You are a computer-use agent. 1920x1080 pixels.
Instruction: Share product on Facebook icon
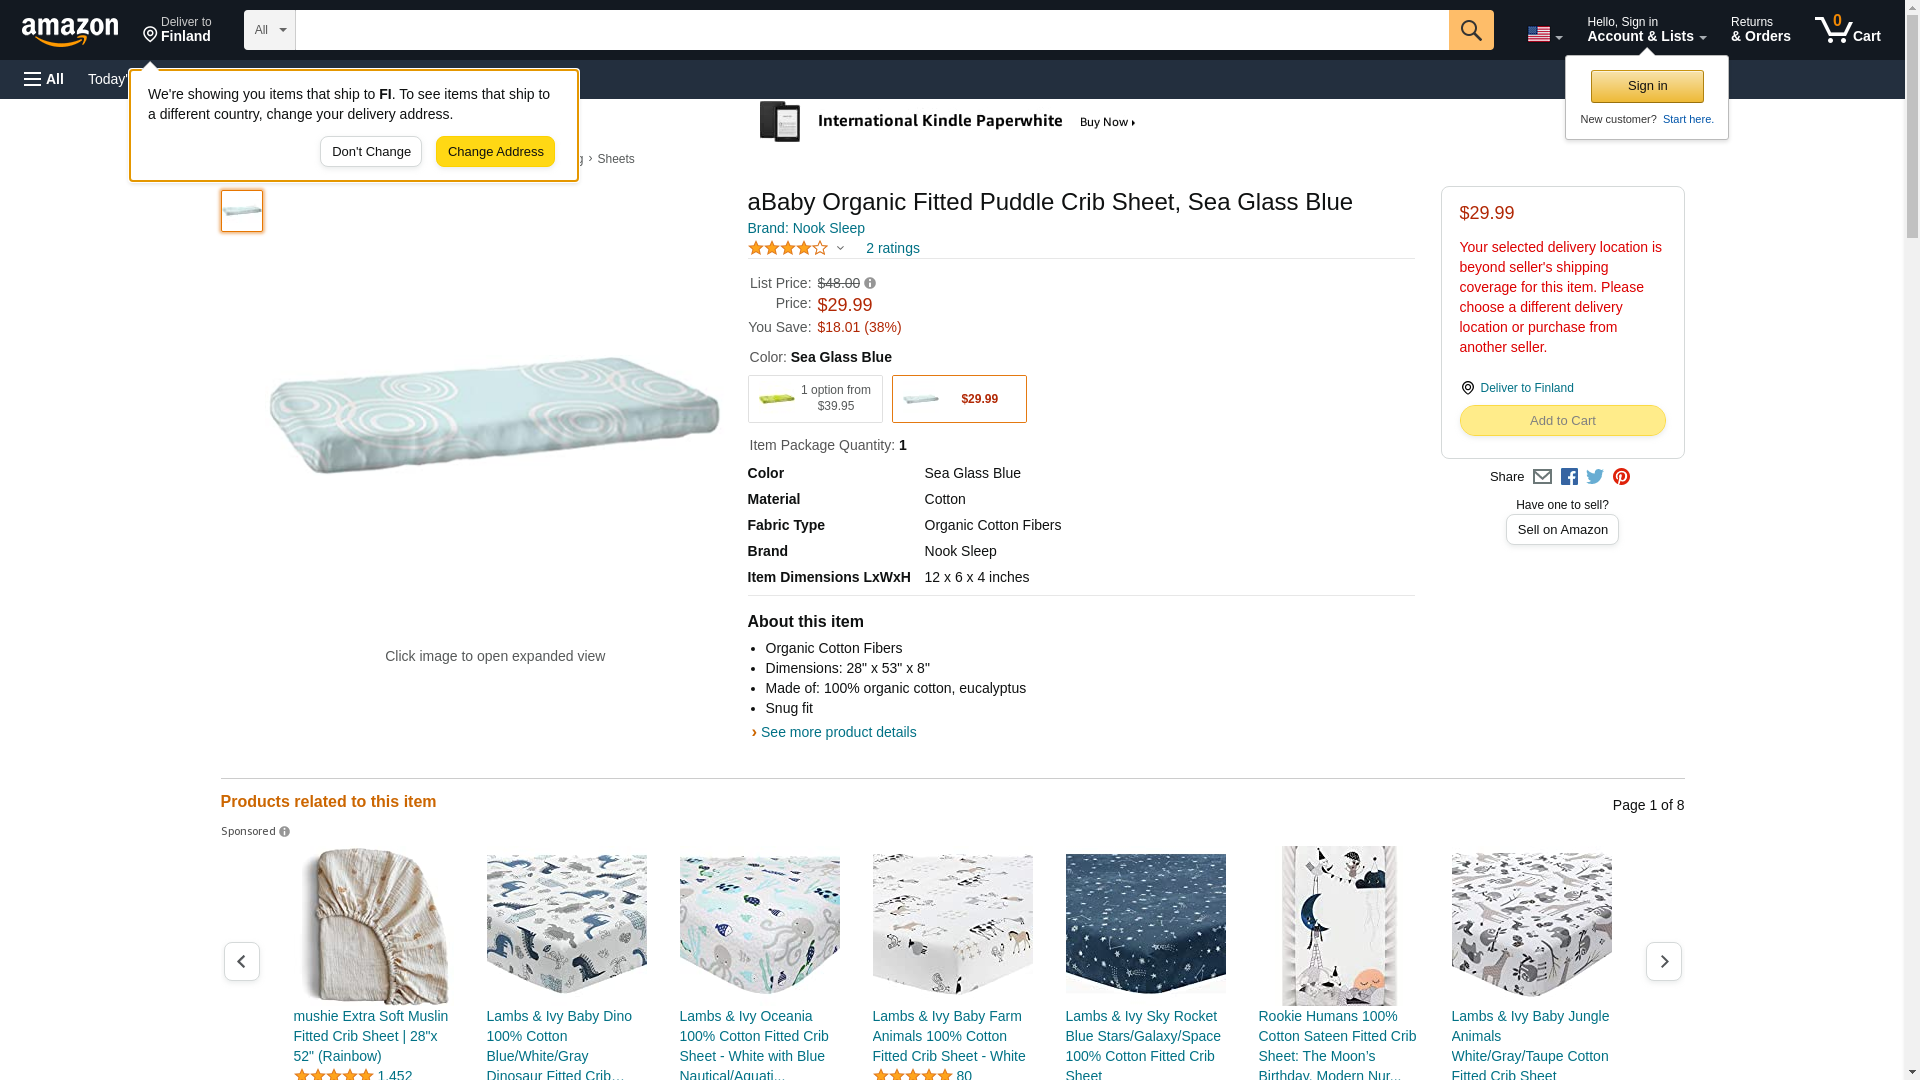click(1569, 477)
